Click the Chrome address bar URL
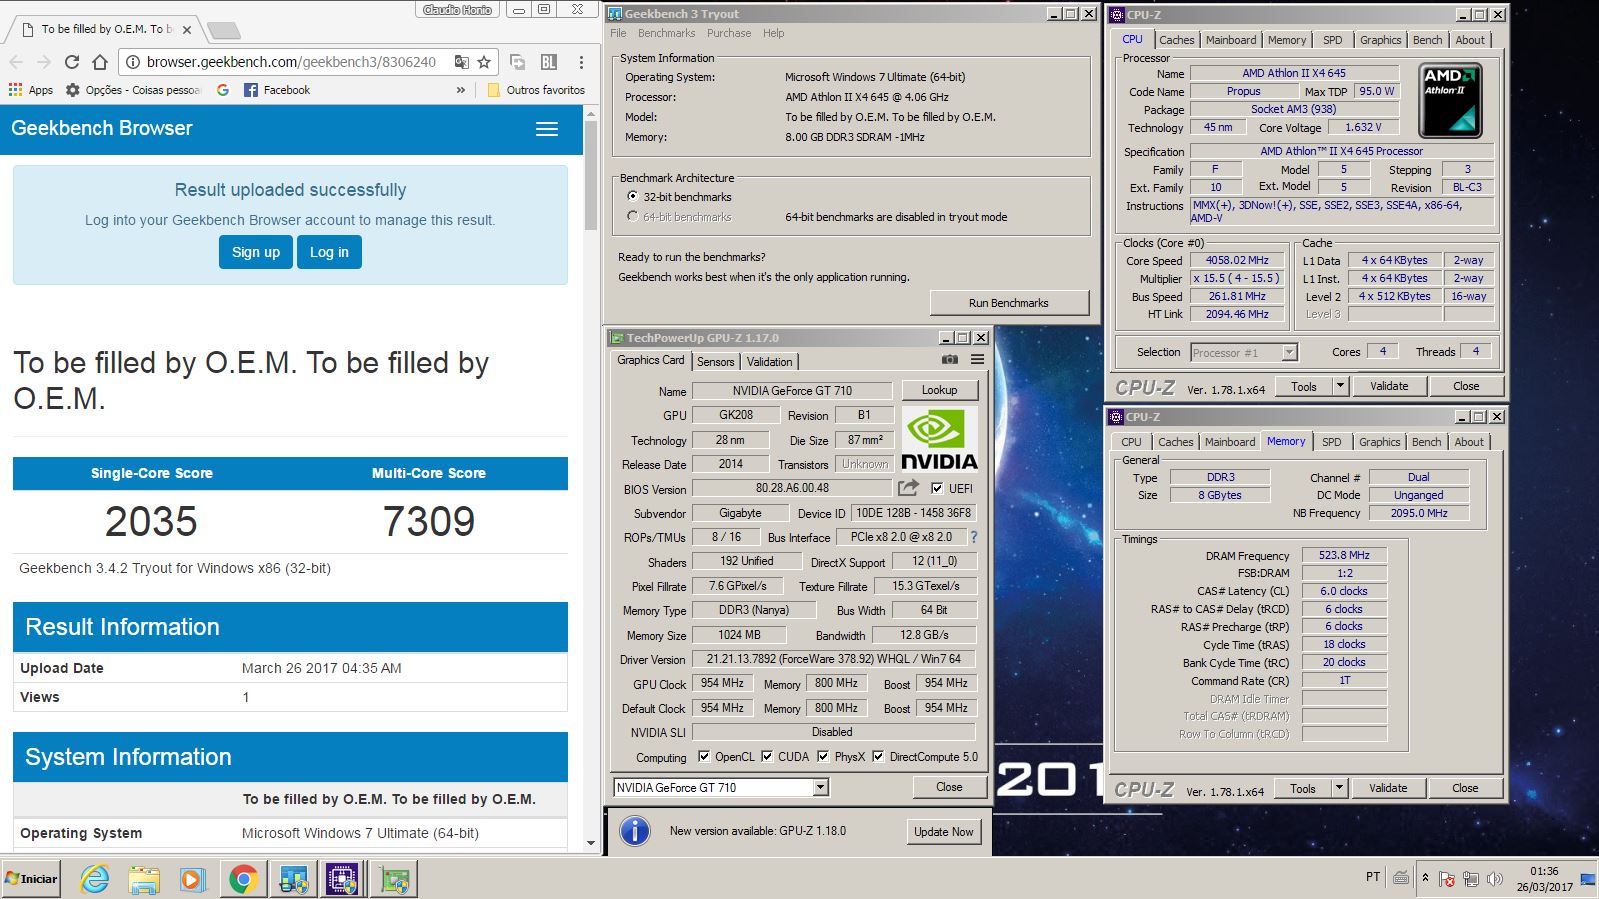 291,62
